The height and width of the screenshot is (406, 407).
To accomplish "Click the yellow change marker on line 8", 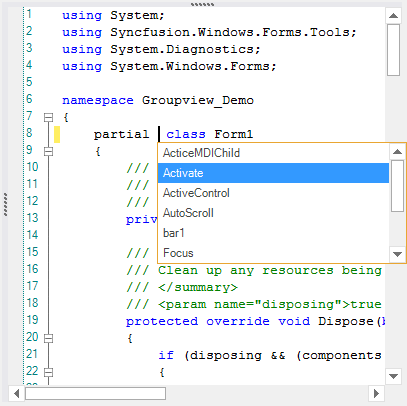I will 57,134.
